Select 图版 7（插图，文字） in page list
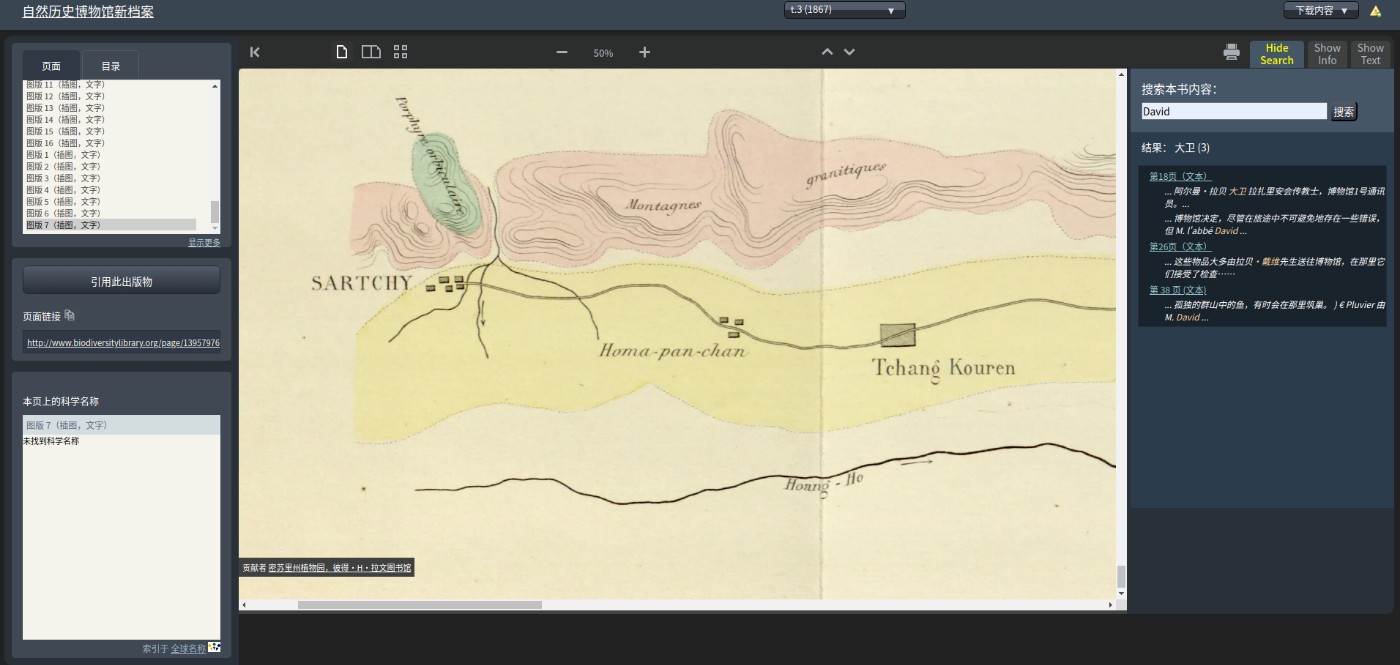Screen dimensions: 1400x665 [x=110, y=225]
